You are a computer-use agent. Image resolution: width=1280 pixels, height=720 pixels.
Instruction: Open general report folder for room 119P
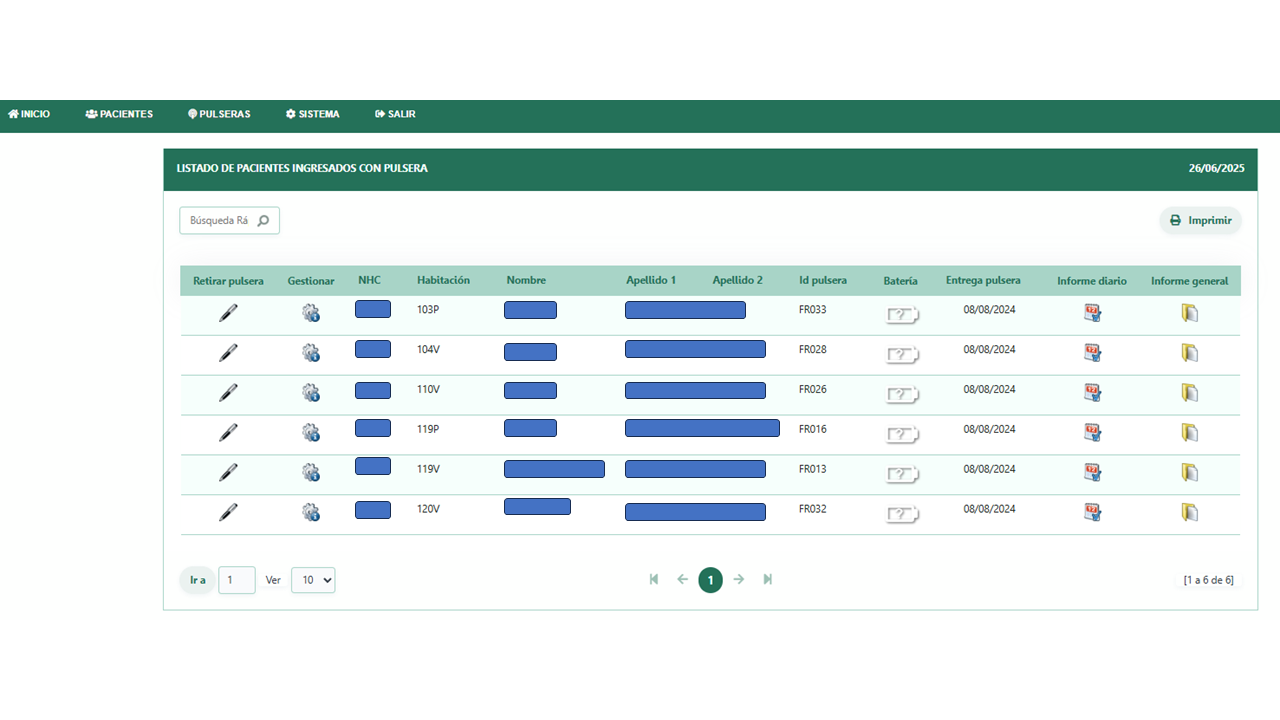[1189, 433]
